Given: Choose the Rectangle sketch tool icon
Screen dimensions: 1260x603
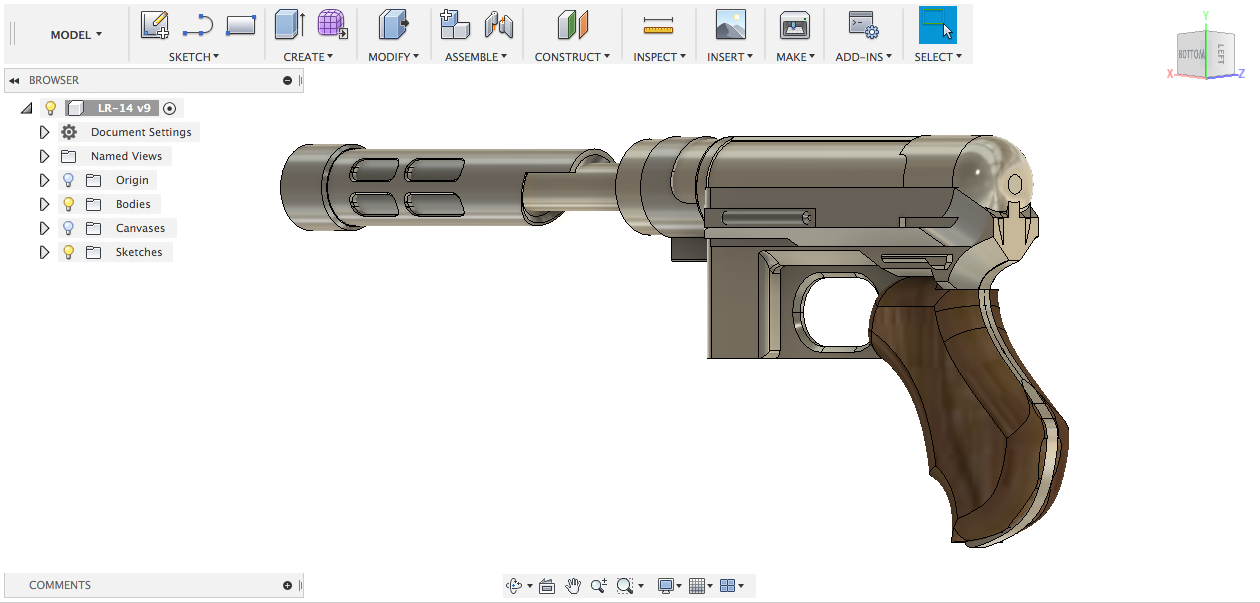Looking at the screenshot, I should (x=241, y=24).
